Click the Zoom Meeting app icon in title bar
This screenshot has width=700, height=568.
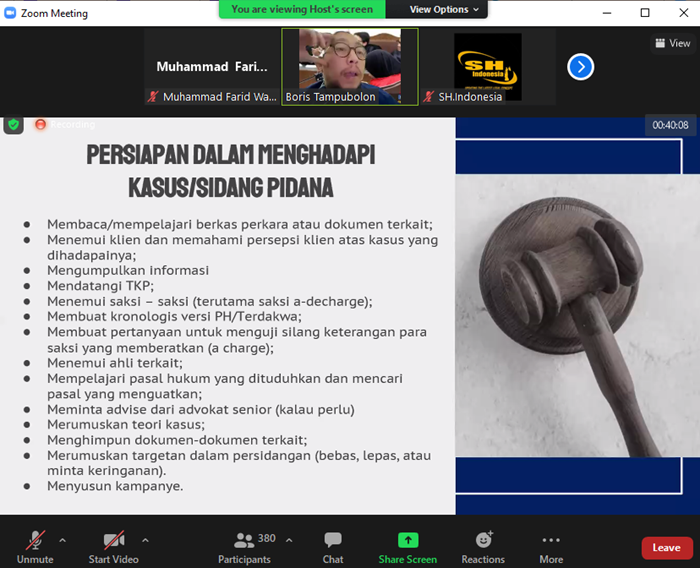point(10,13)
